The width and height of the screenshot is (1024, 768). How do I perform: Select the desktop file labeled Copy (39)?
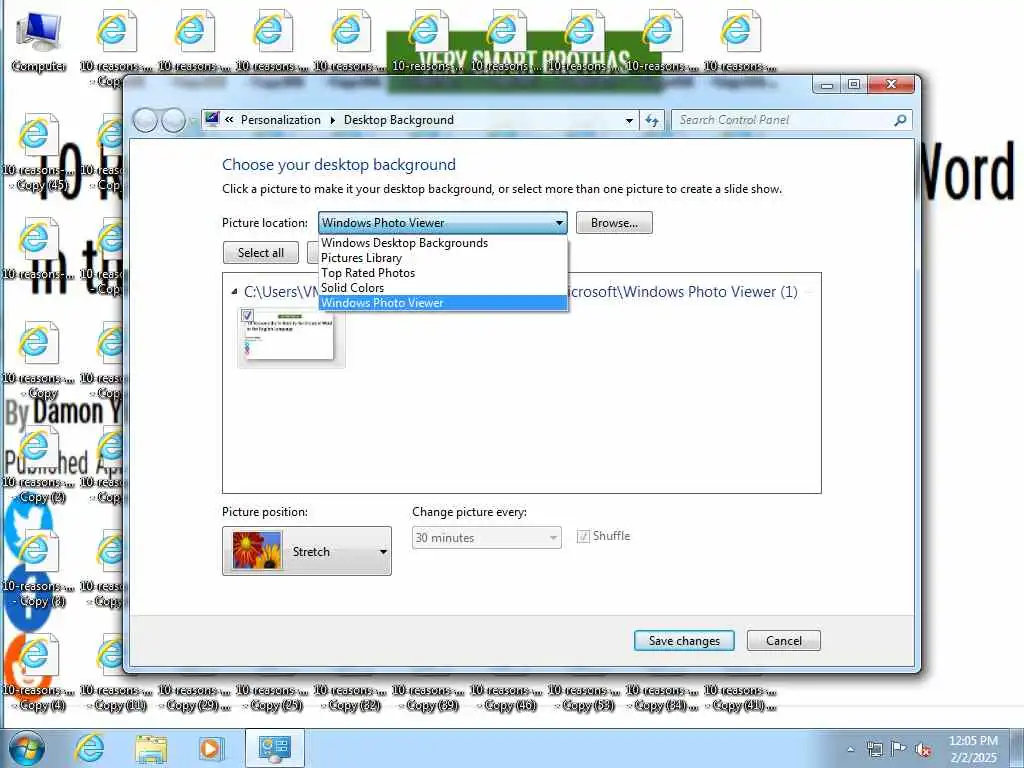coord(428,697)
